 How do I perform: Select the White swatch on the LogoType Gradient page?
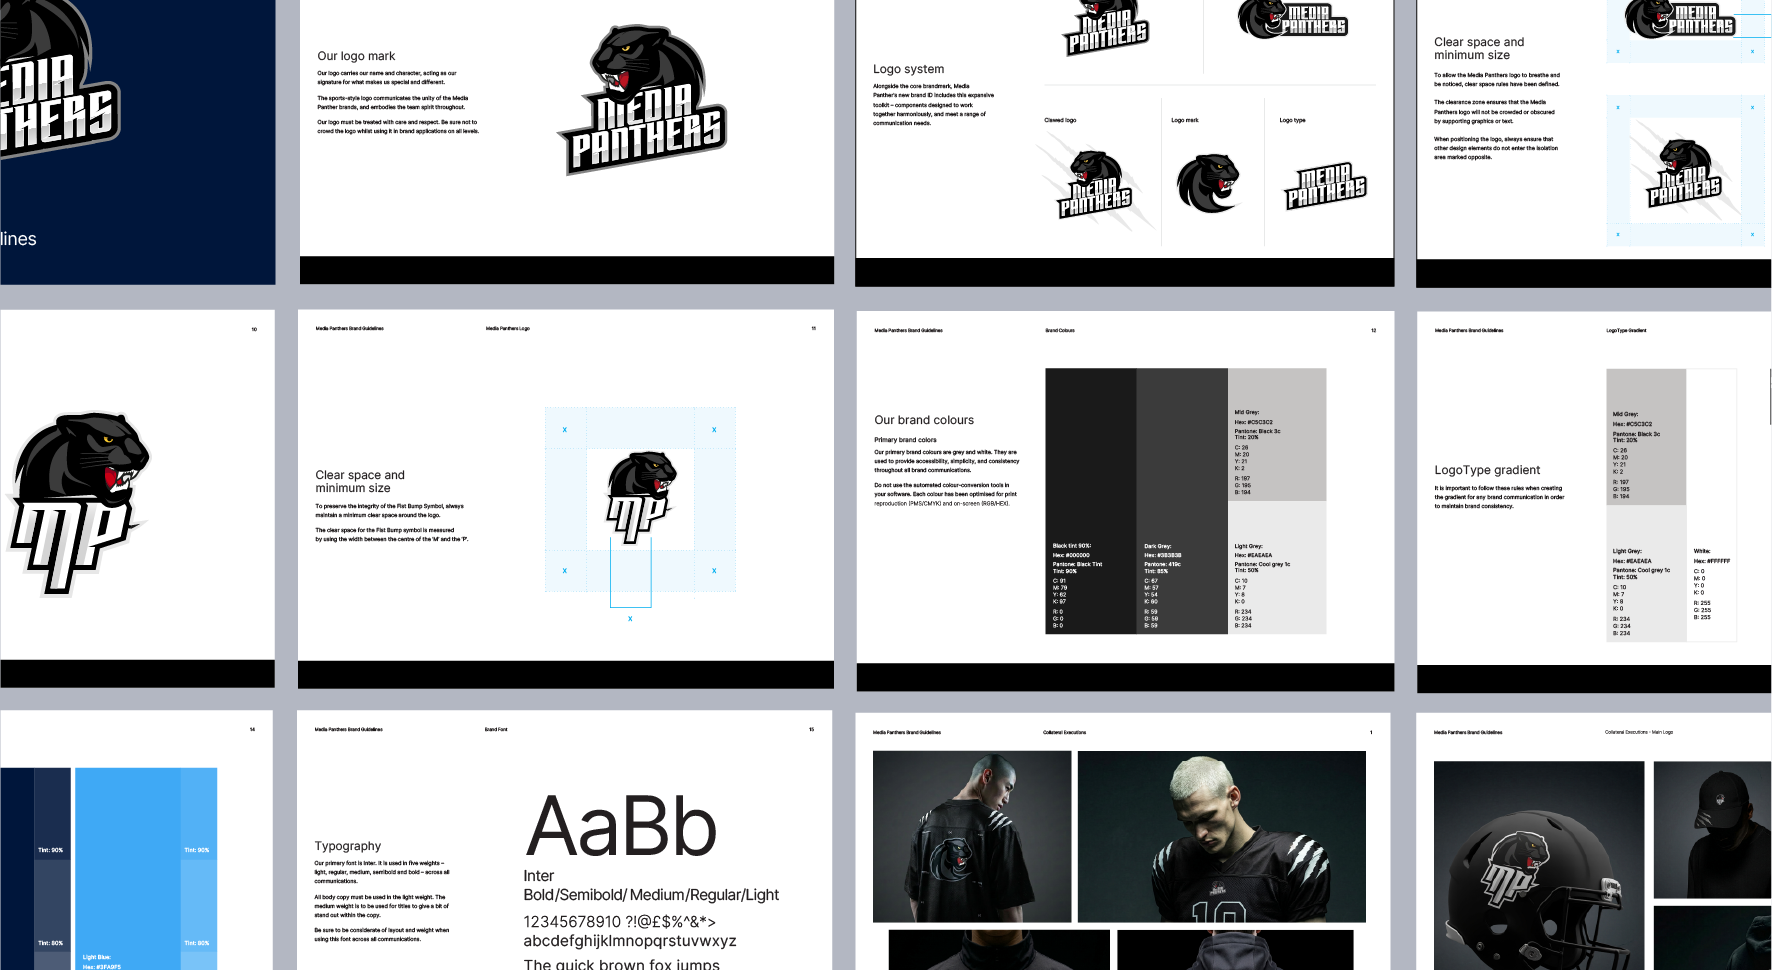point(1712,505)
